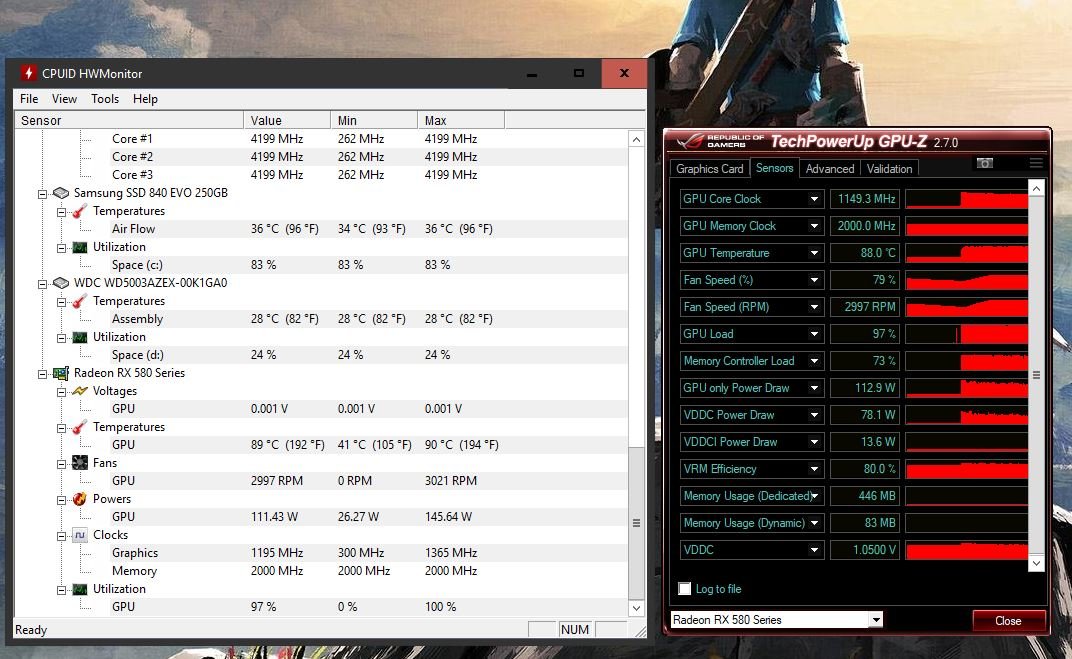The height and width of the screenshot is (659, 1072).
Task: Click the Utilization chip icon under WDC drive
Action: (x=80, y=338)
